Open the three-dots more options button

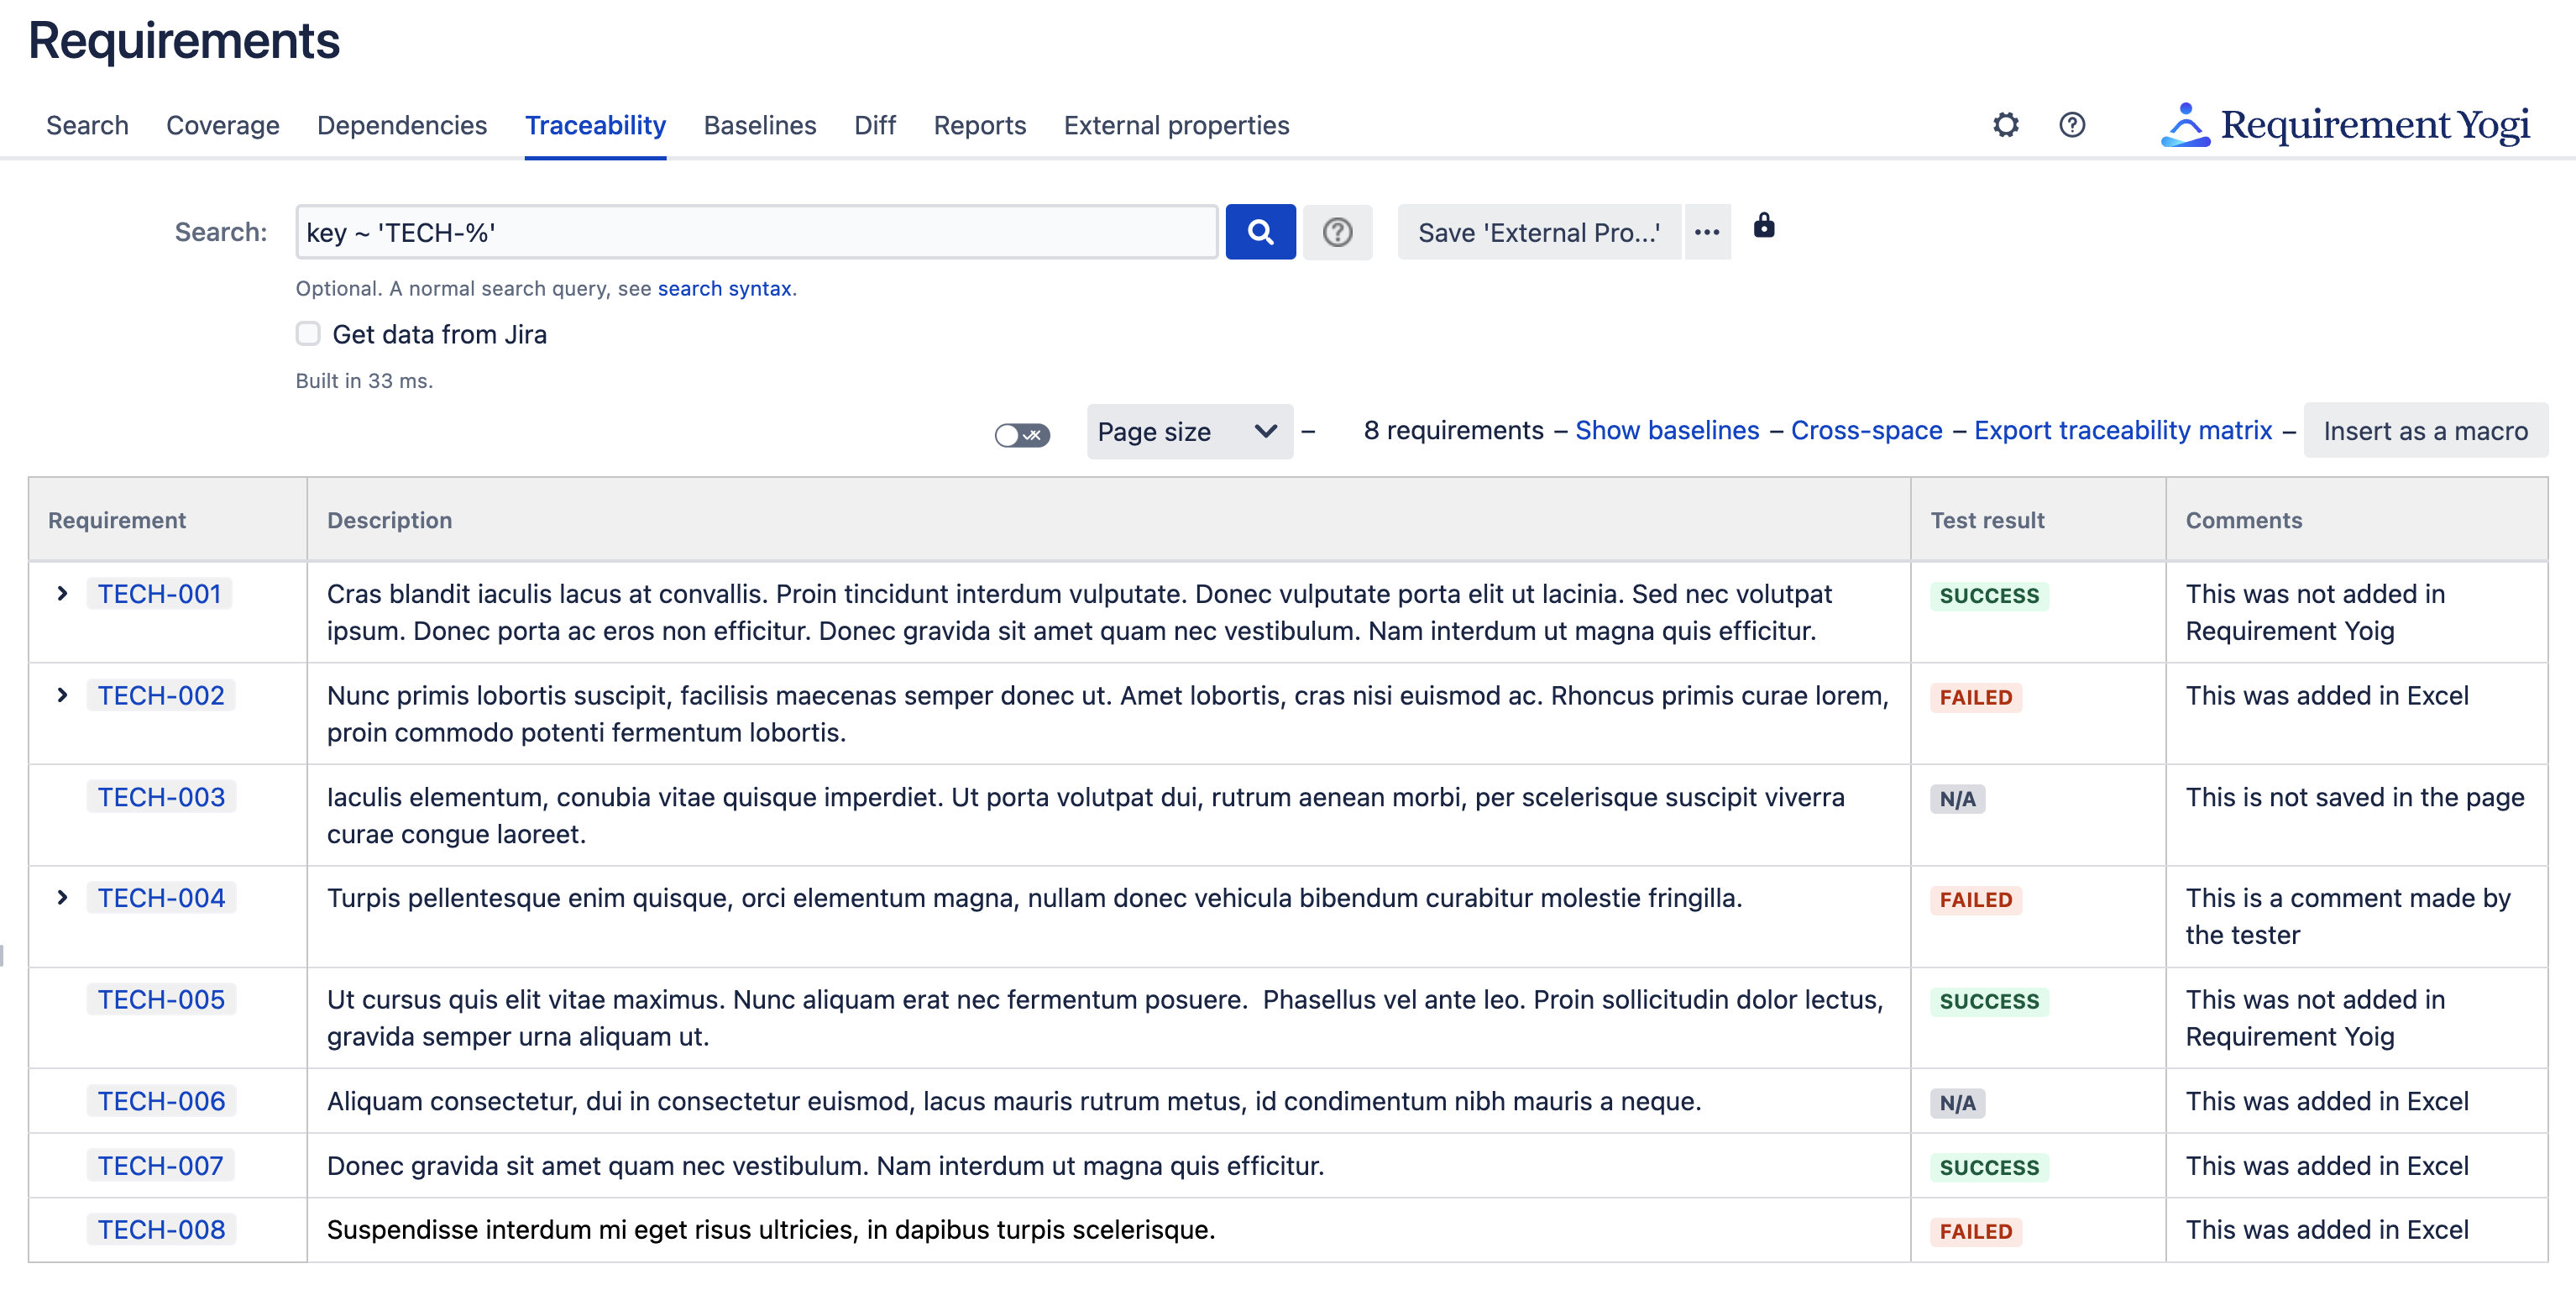pyautogui.click(x=1707, y=232)
